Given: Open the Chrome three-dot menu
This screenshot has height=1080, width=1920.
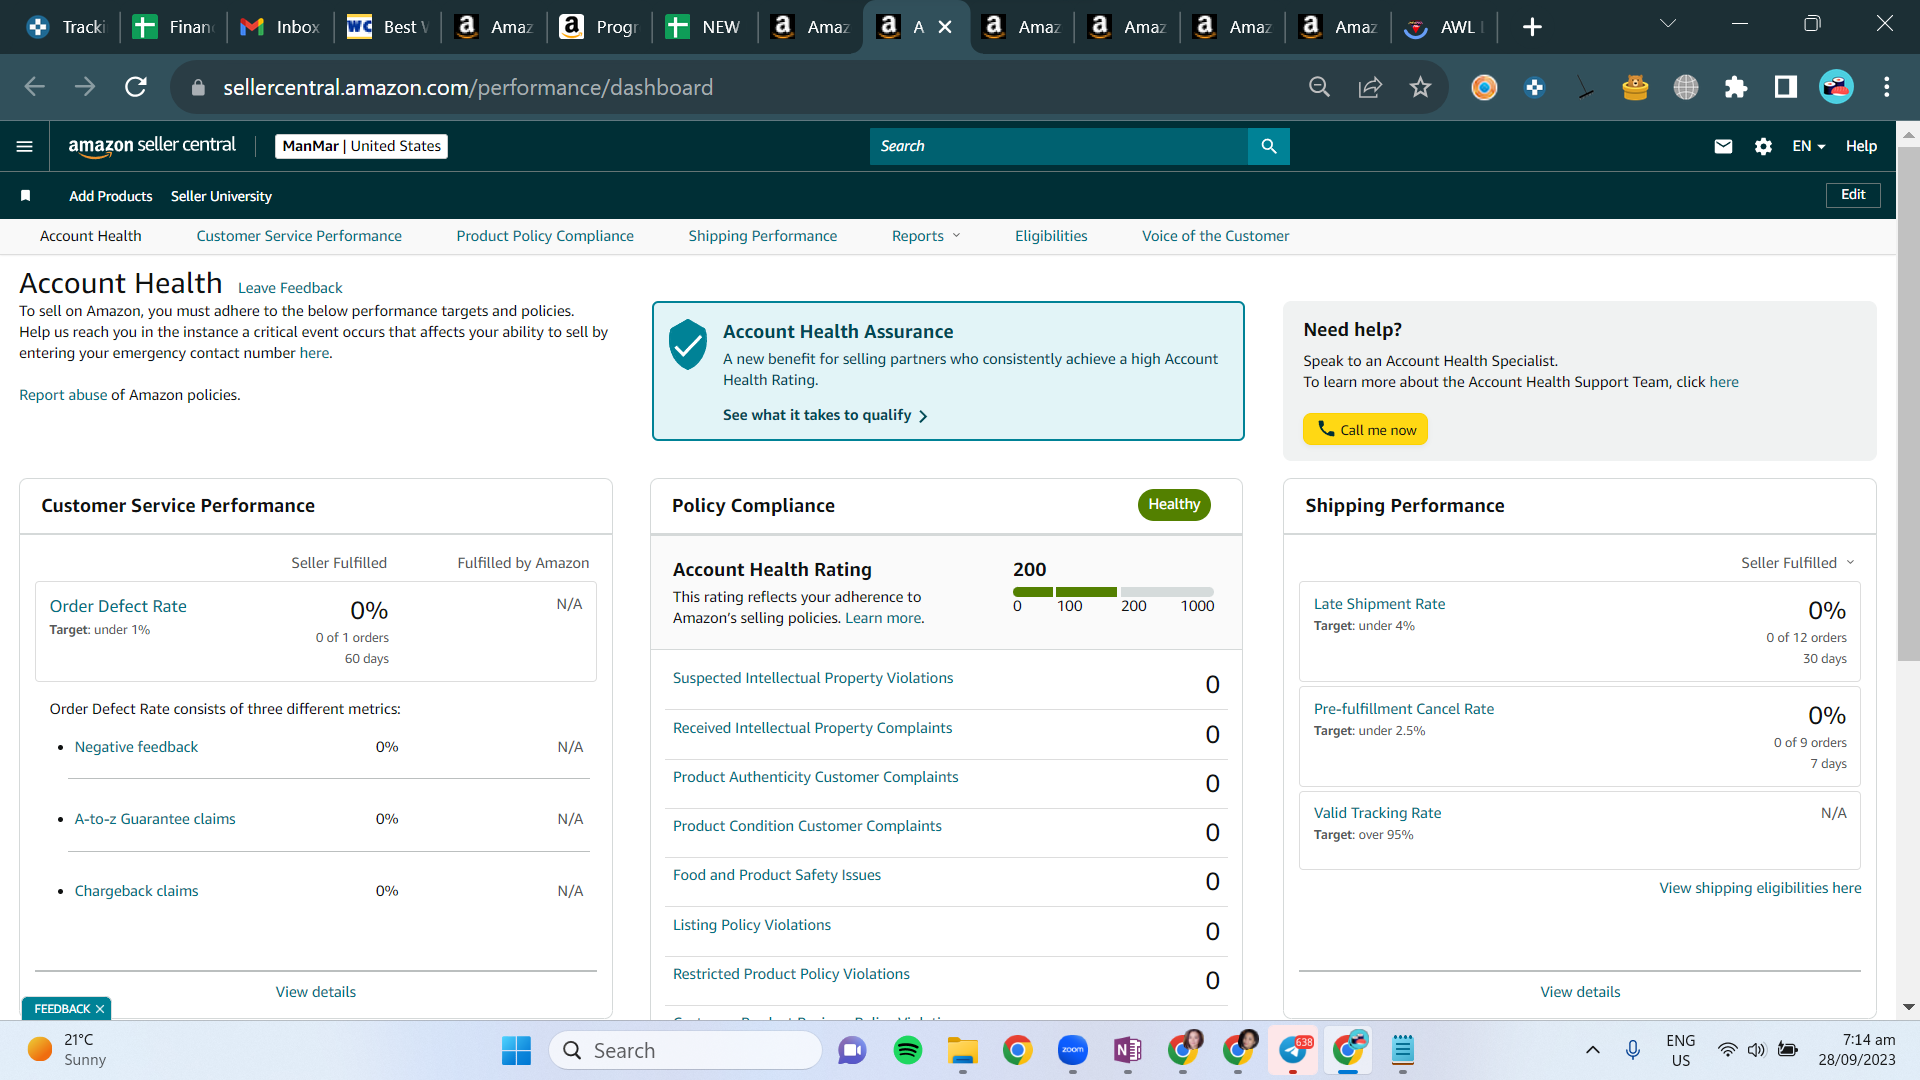Looking at the screenshot, I should pos(1887,87).
